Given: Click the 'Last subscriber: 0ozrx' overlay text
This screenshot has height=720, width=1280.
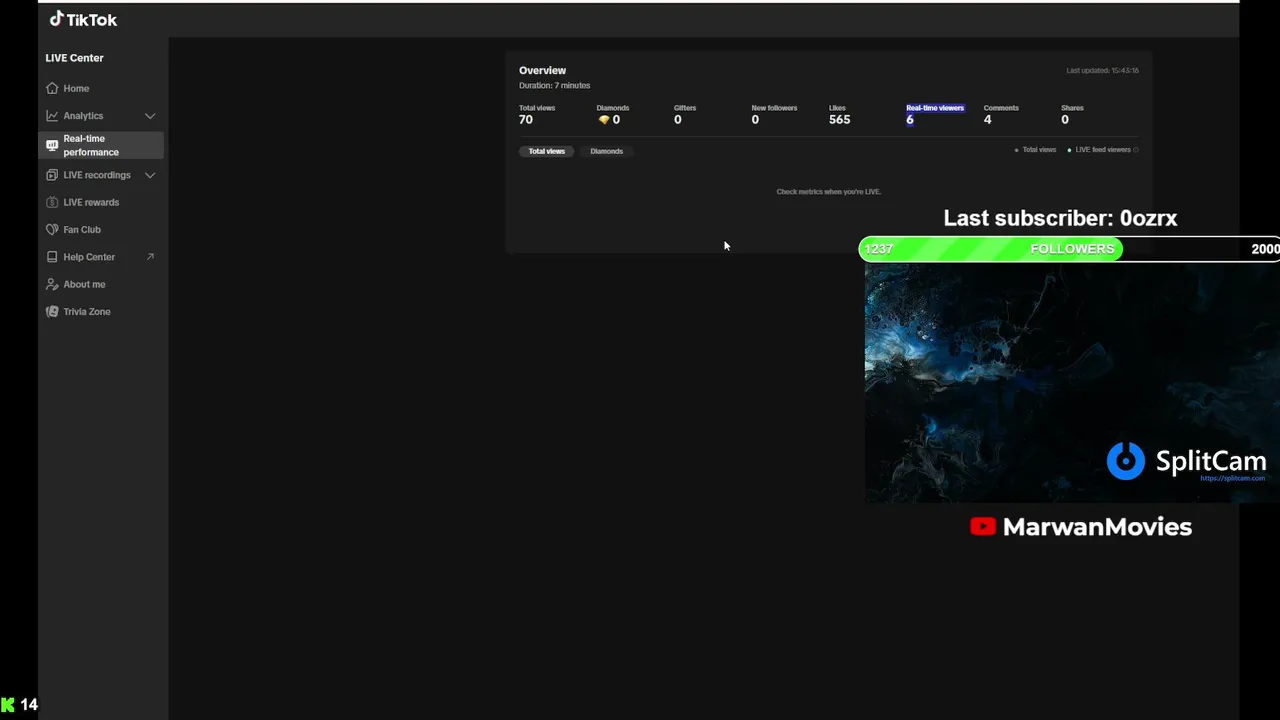Looking at the screenshot, I should (1060, 218).
